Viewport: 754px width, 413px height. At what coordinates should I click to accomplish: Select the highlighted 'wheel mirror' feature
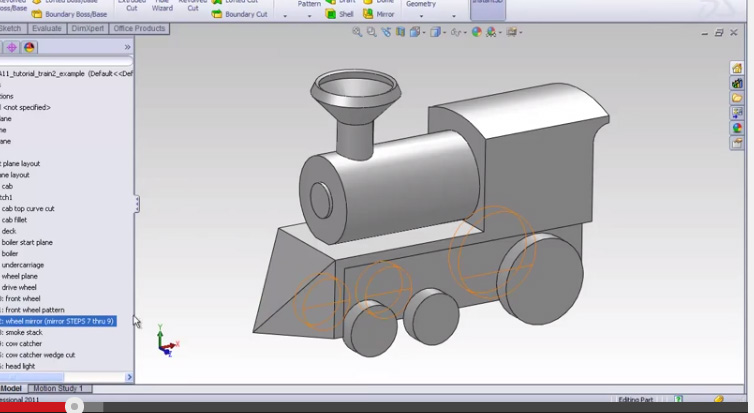point(58,321)
